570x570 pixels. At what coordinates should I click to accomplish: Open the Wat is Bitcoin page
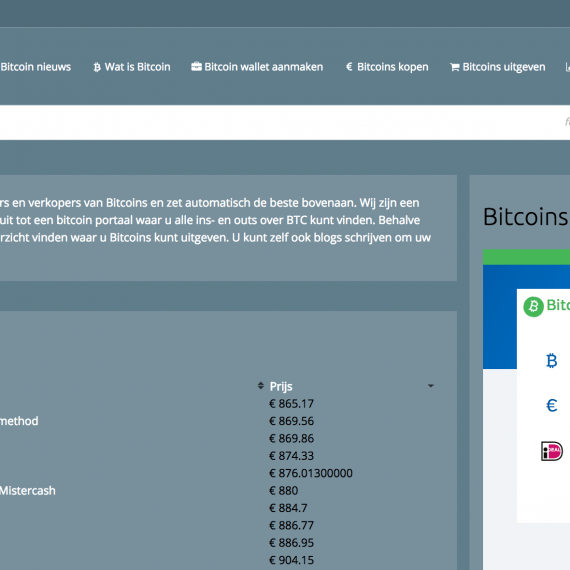pos(137,67)
